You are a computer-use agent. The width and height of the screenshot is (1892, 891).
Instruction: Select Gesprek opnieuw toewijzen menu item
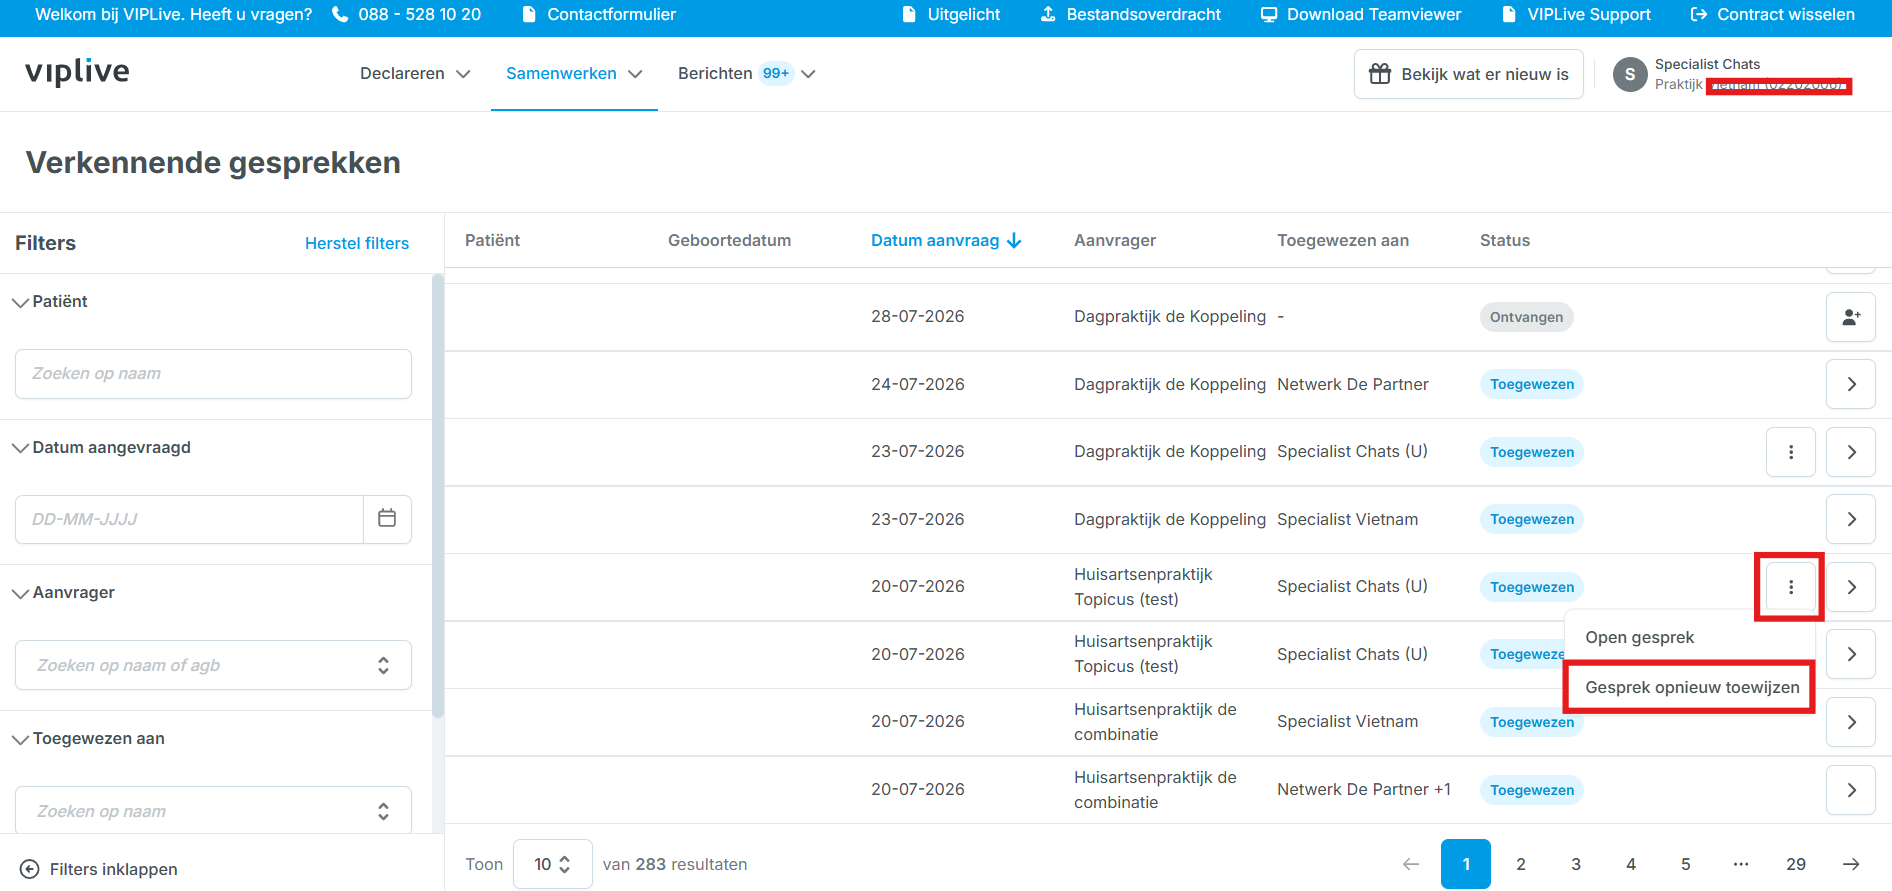pyautogui.click(x=1690, y=687)
